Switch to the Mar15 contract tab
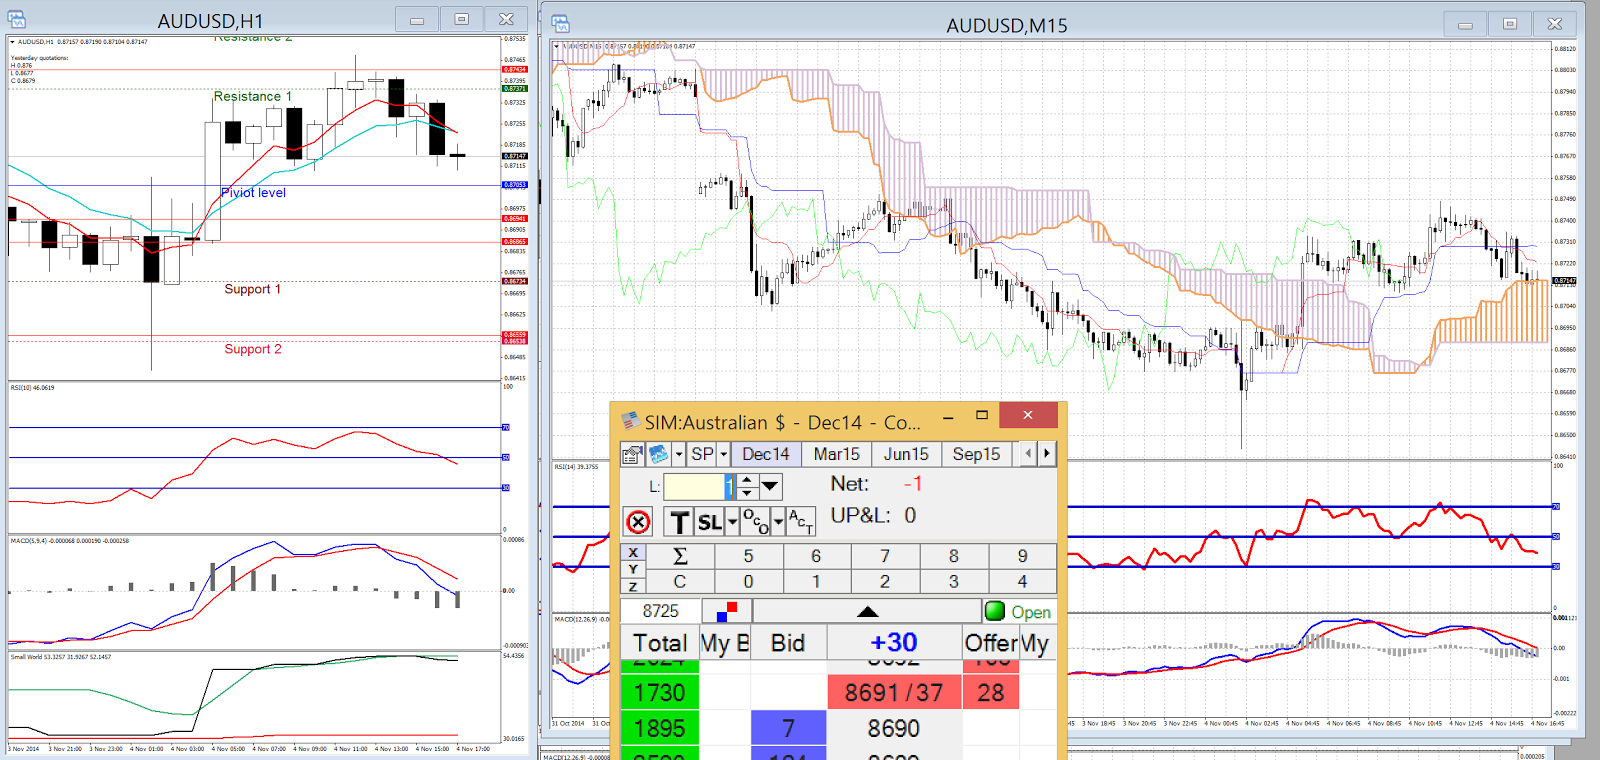The height and width of the screenshot is (760, 1600). tap(837, 455)
